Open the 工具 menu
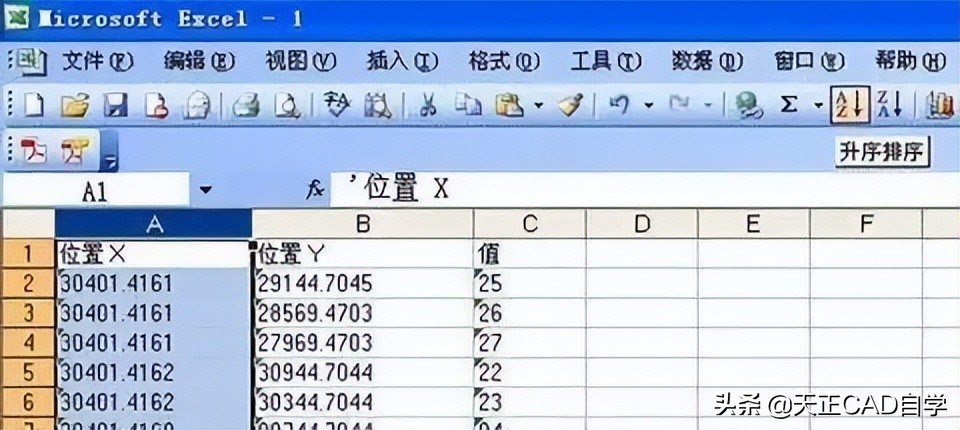 606,61
